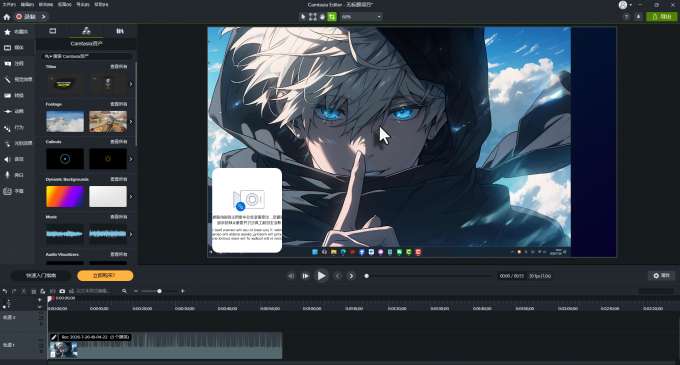Open the Modify menu (third menu)
680x365 pixels.
[x=46, y=4]
